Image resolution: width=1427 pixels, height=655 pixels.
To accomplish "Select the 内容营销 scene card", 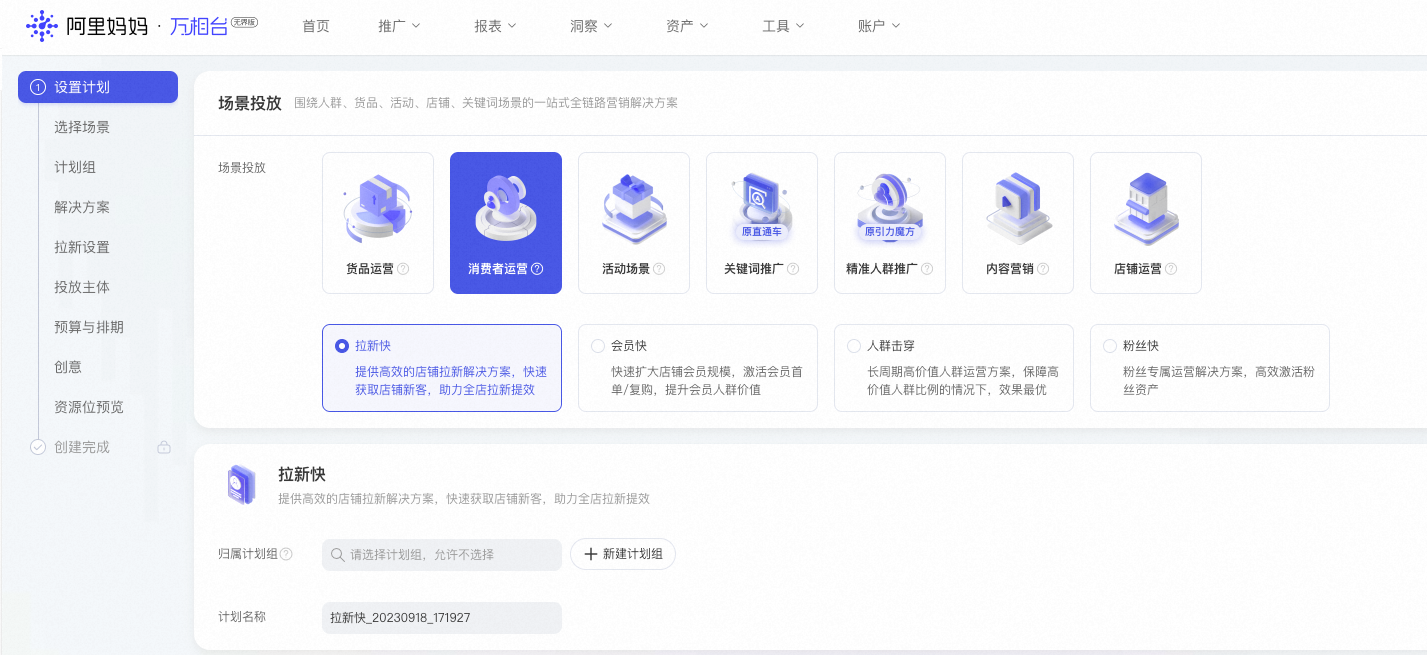I will (1018, 223).
